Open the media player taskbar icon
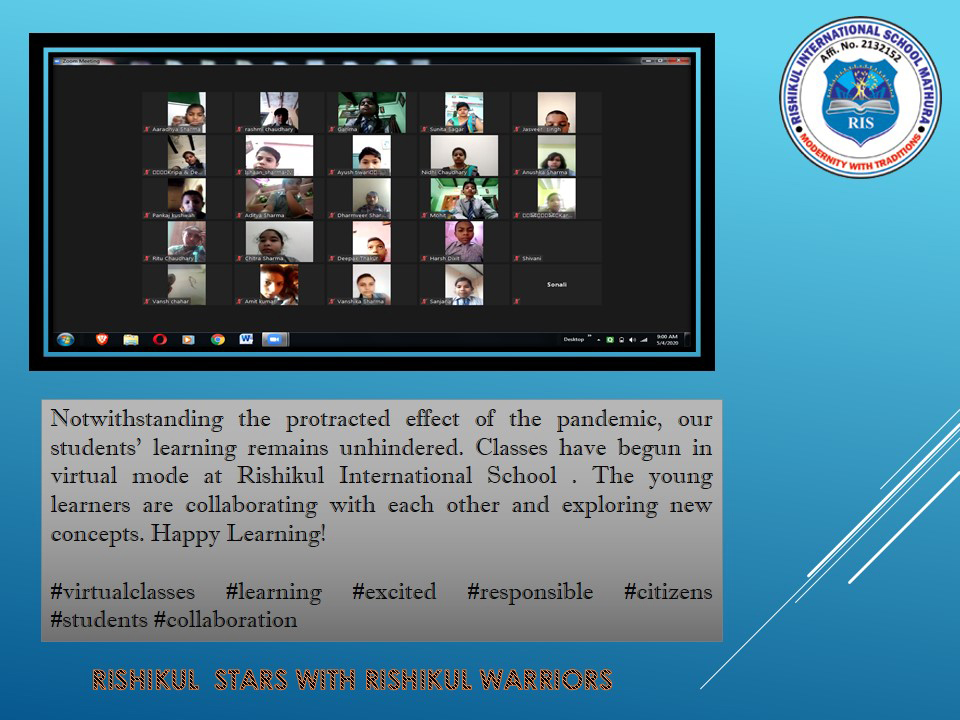The image size is (960, 720). [x=188, y=339]
